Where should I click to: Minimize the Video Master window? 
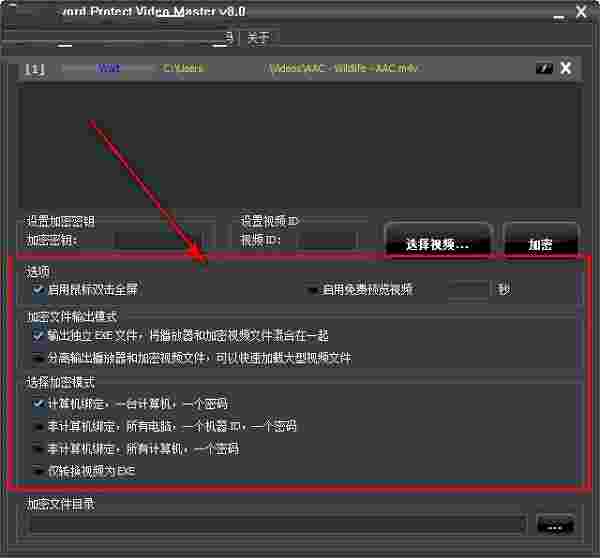559,16
